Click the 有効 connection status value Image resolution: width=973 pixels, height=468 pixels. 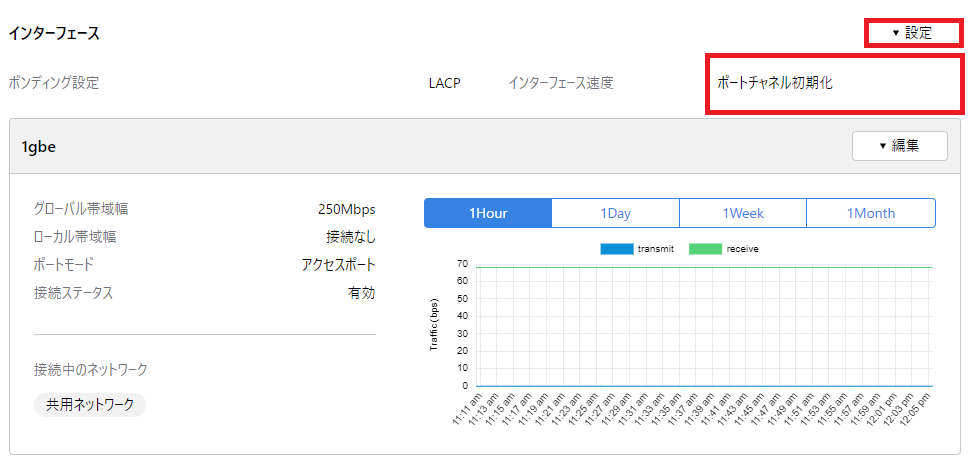[x=361, y=293]
